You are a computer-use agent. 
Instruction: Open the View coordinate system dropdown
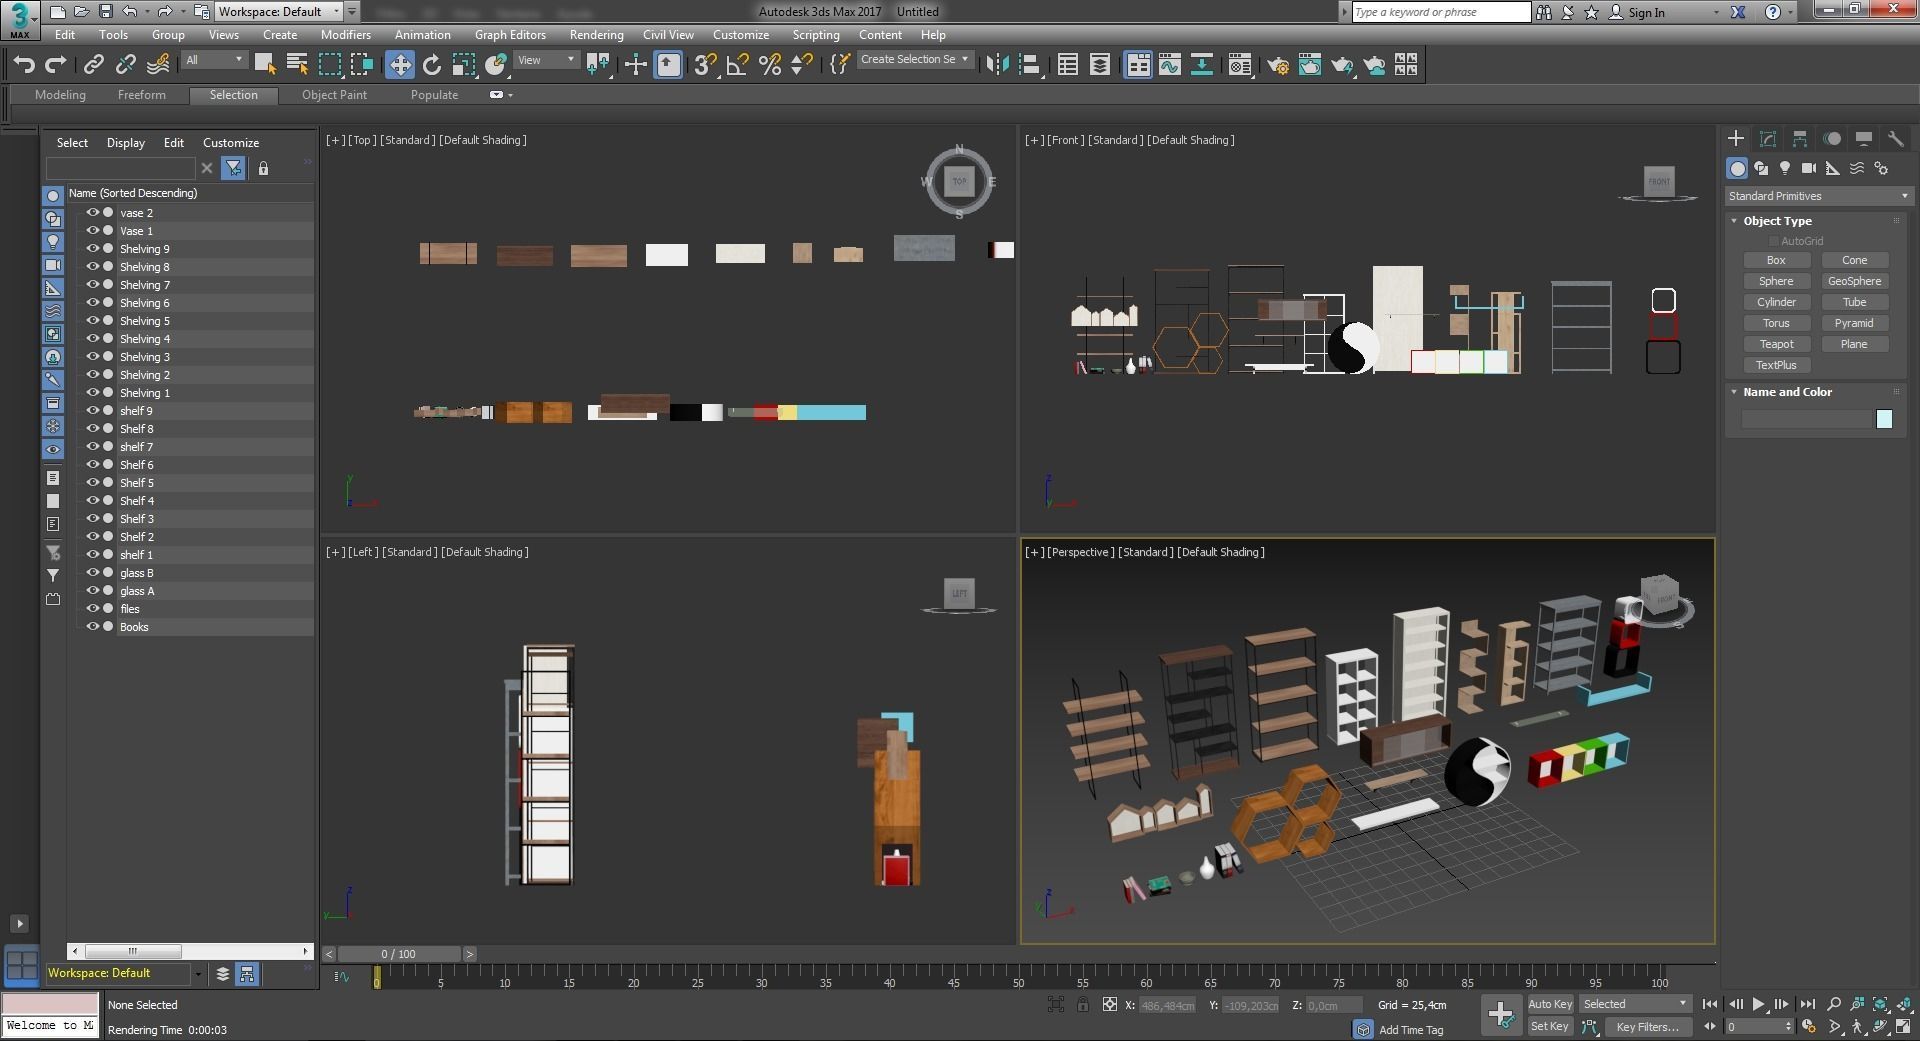(x=546, y=60)
